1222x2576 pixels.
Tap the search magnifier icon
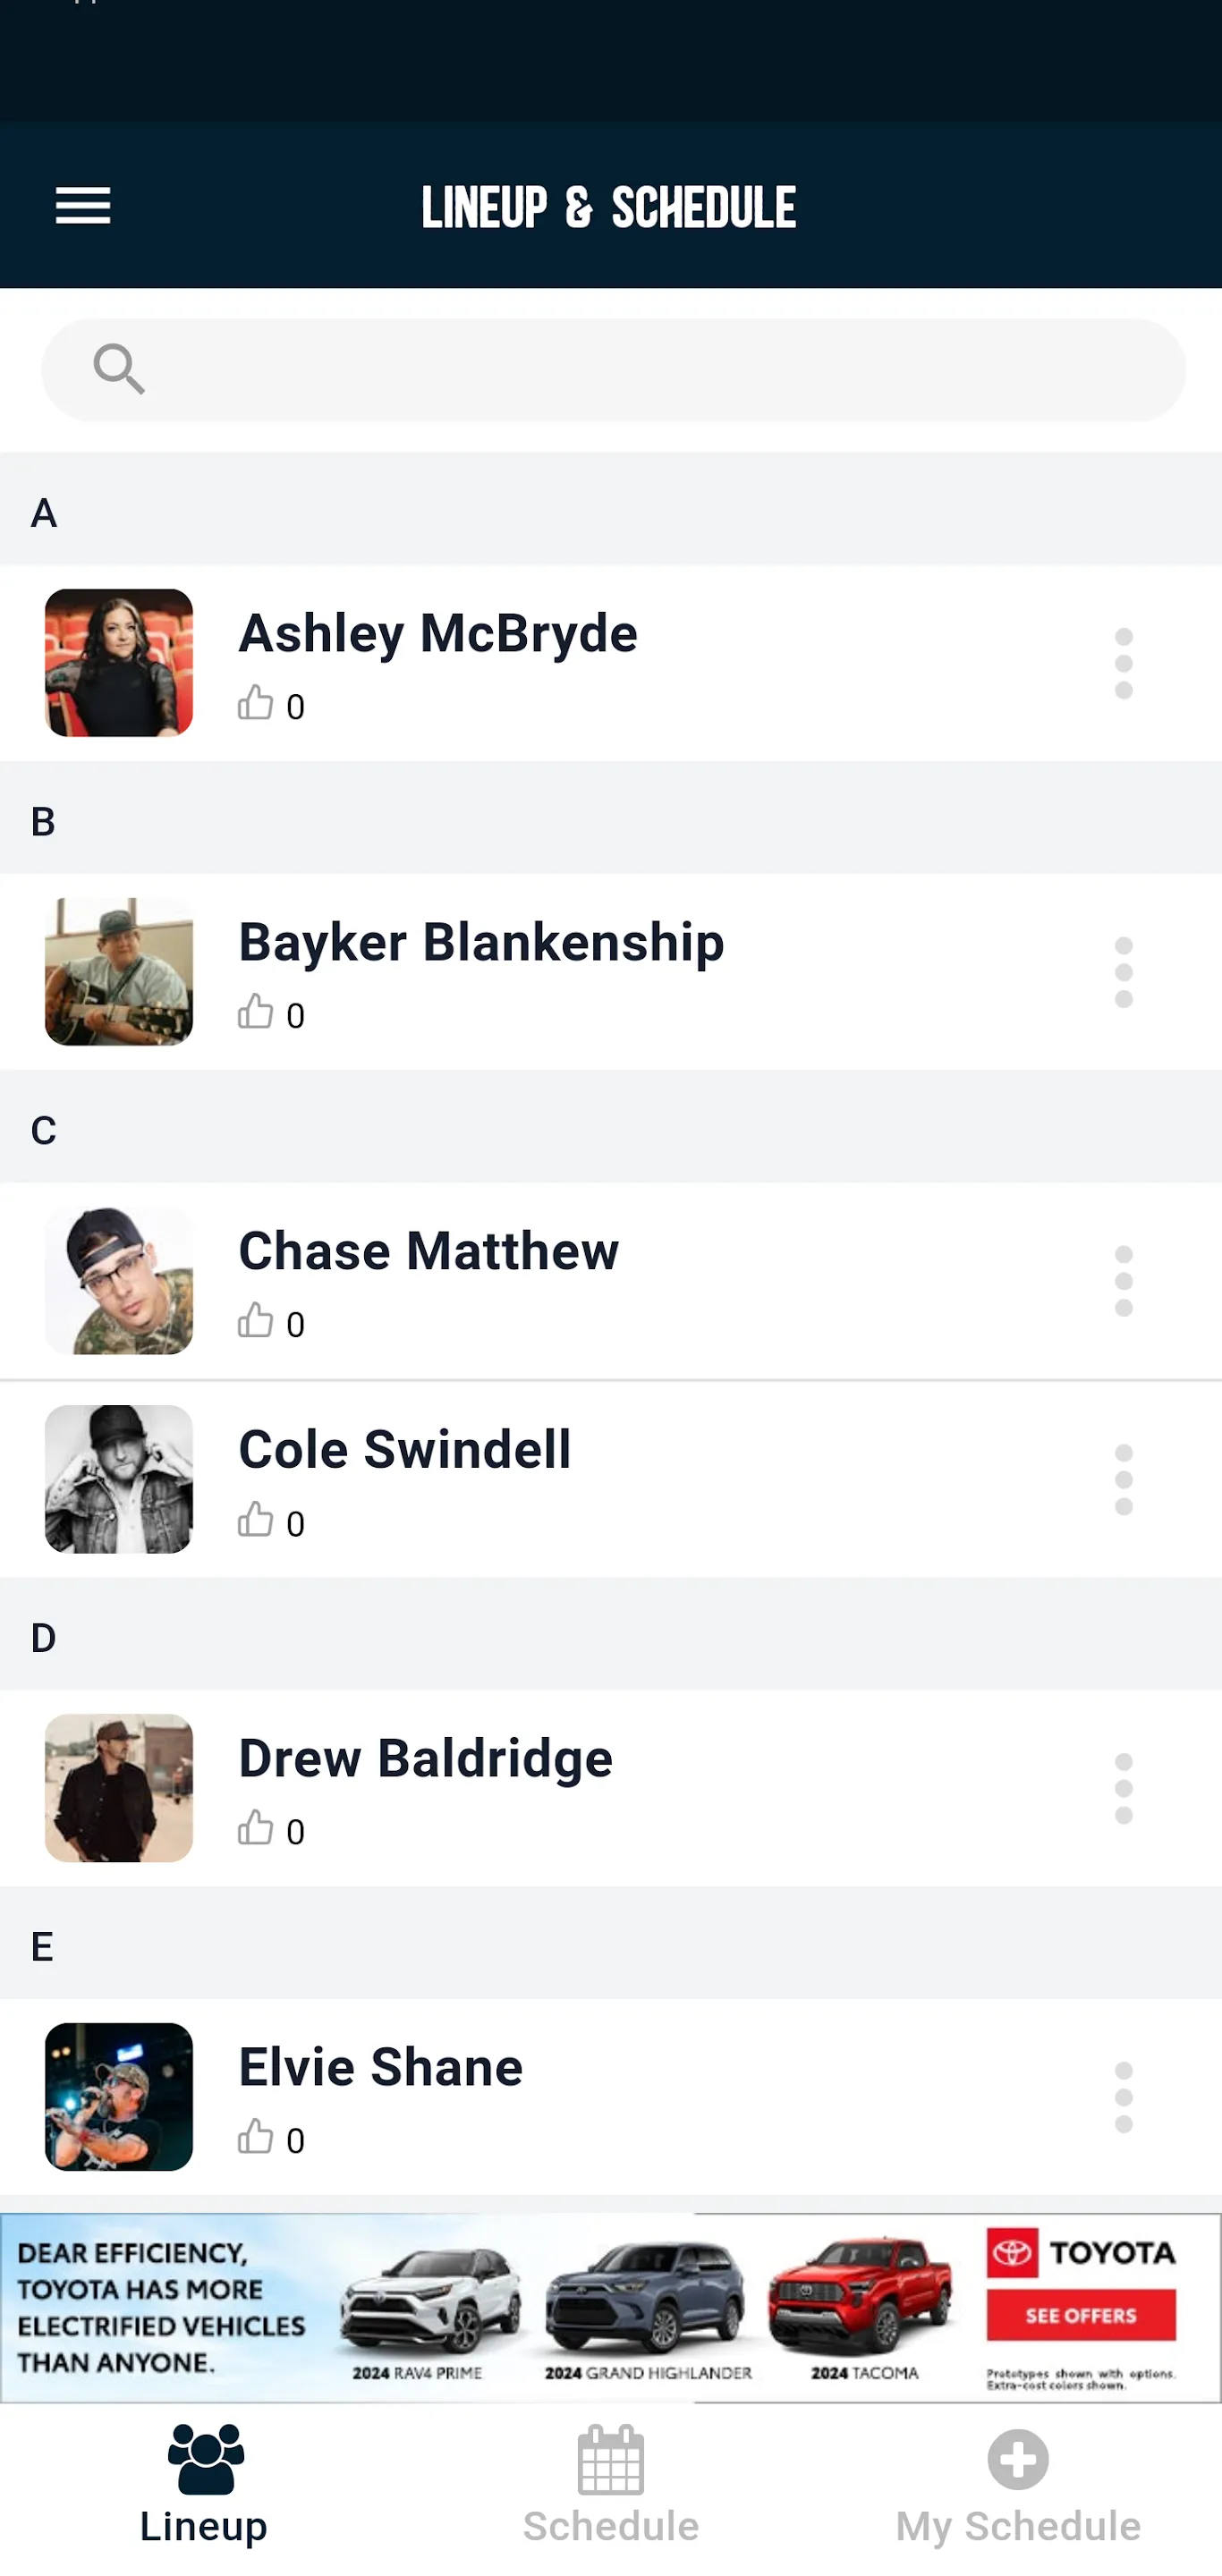click(x=119, y=369)
